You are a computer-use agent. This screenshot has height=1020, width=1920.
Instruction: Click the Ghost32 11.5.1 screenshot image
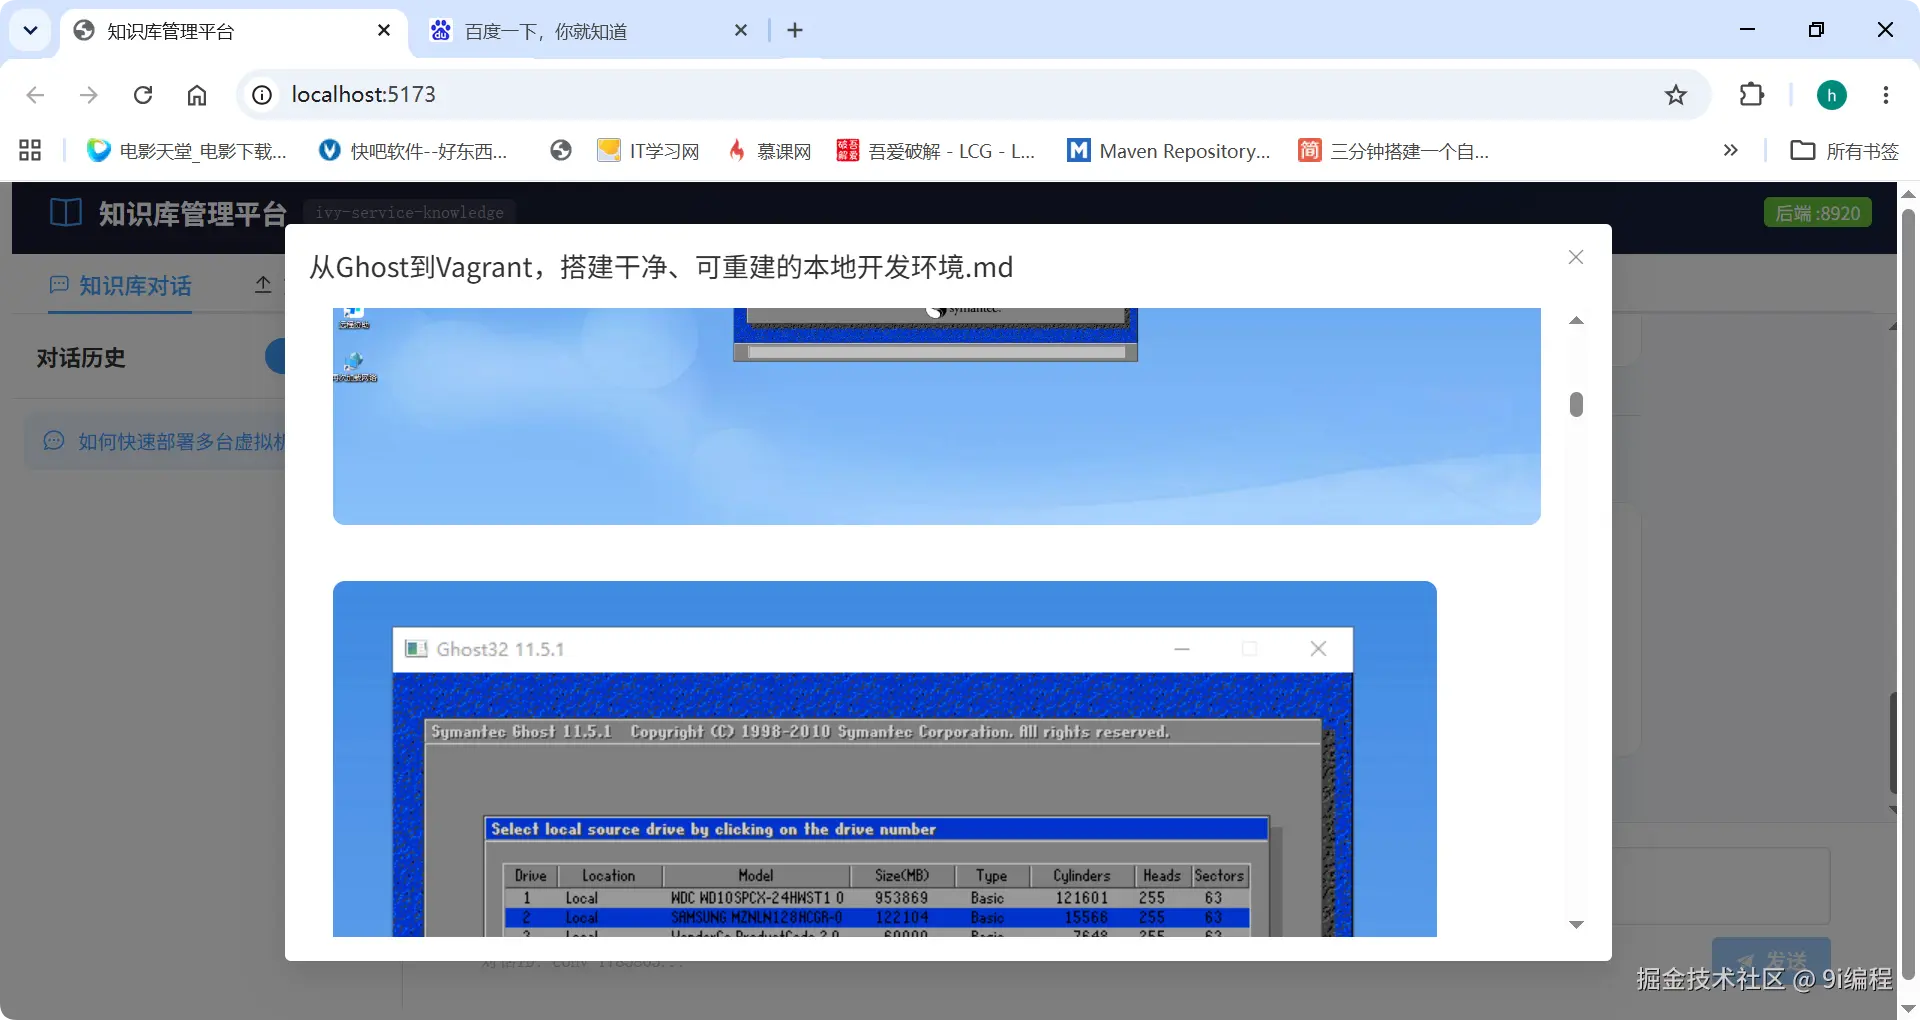coord(885,759)
